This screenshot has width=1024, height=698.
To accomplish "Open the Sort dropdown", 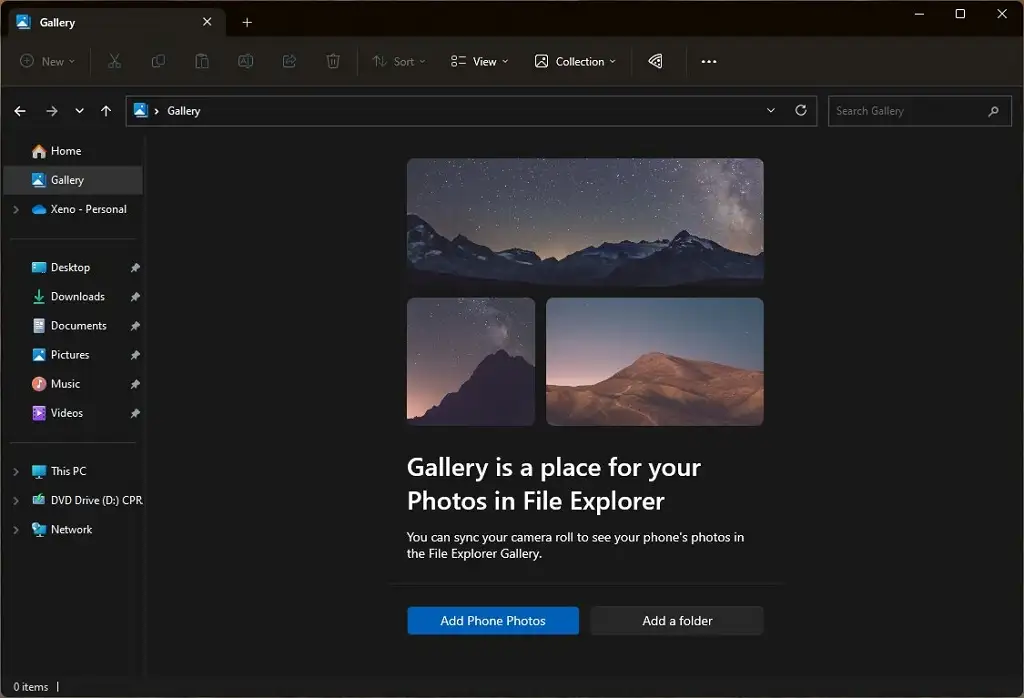I will [398, 61].
